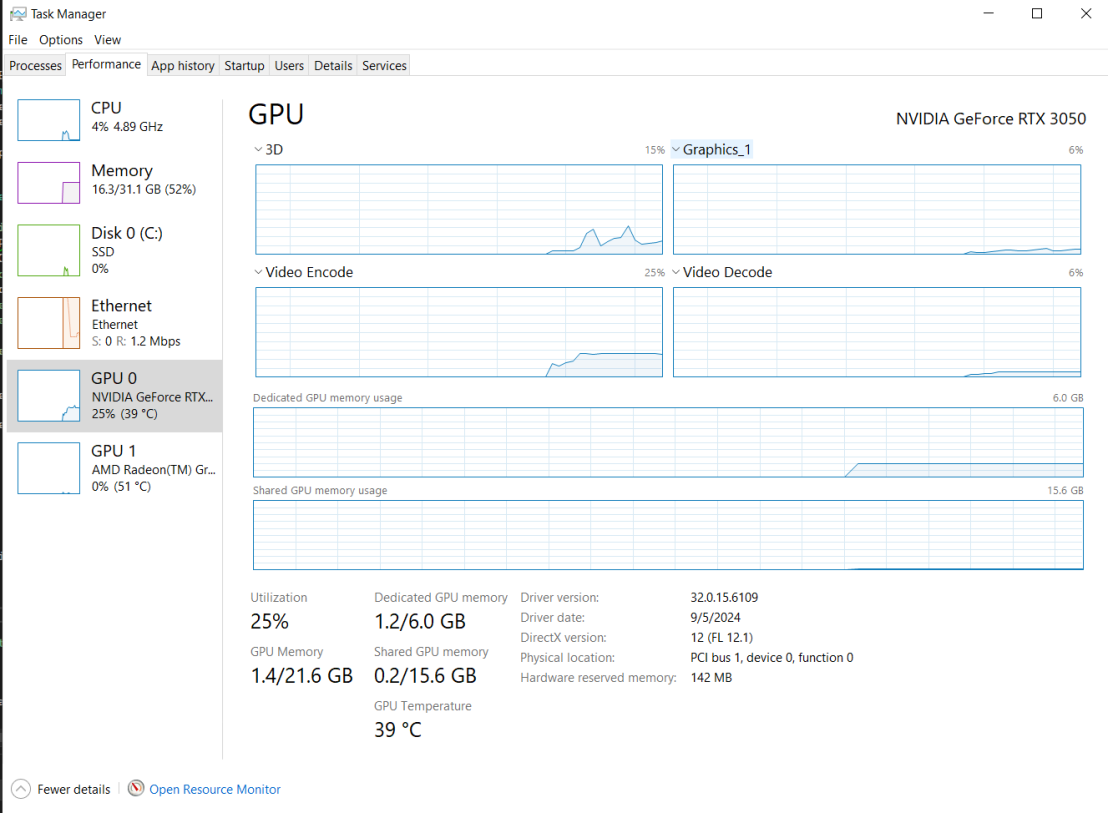Select the Memory usage graph thumbnail
Image resolution: width=1108 pixels, height=813 pixels.
(48, 183)
